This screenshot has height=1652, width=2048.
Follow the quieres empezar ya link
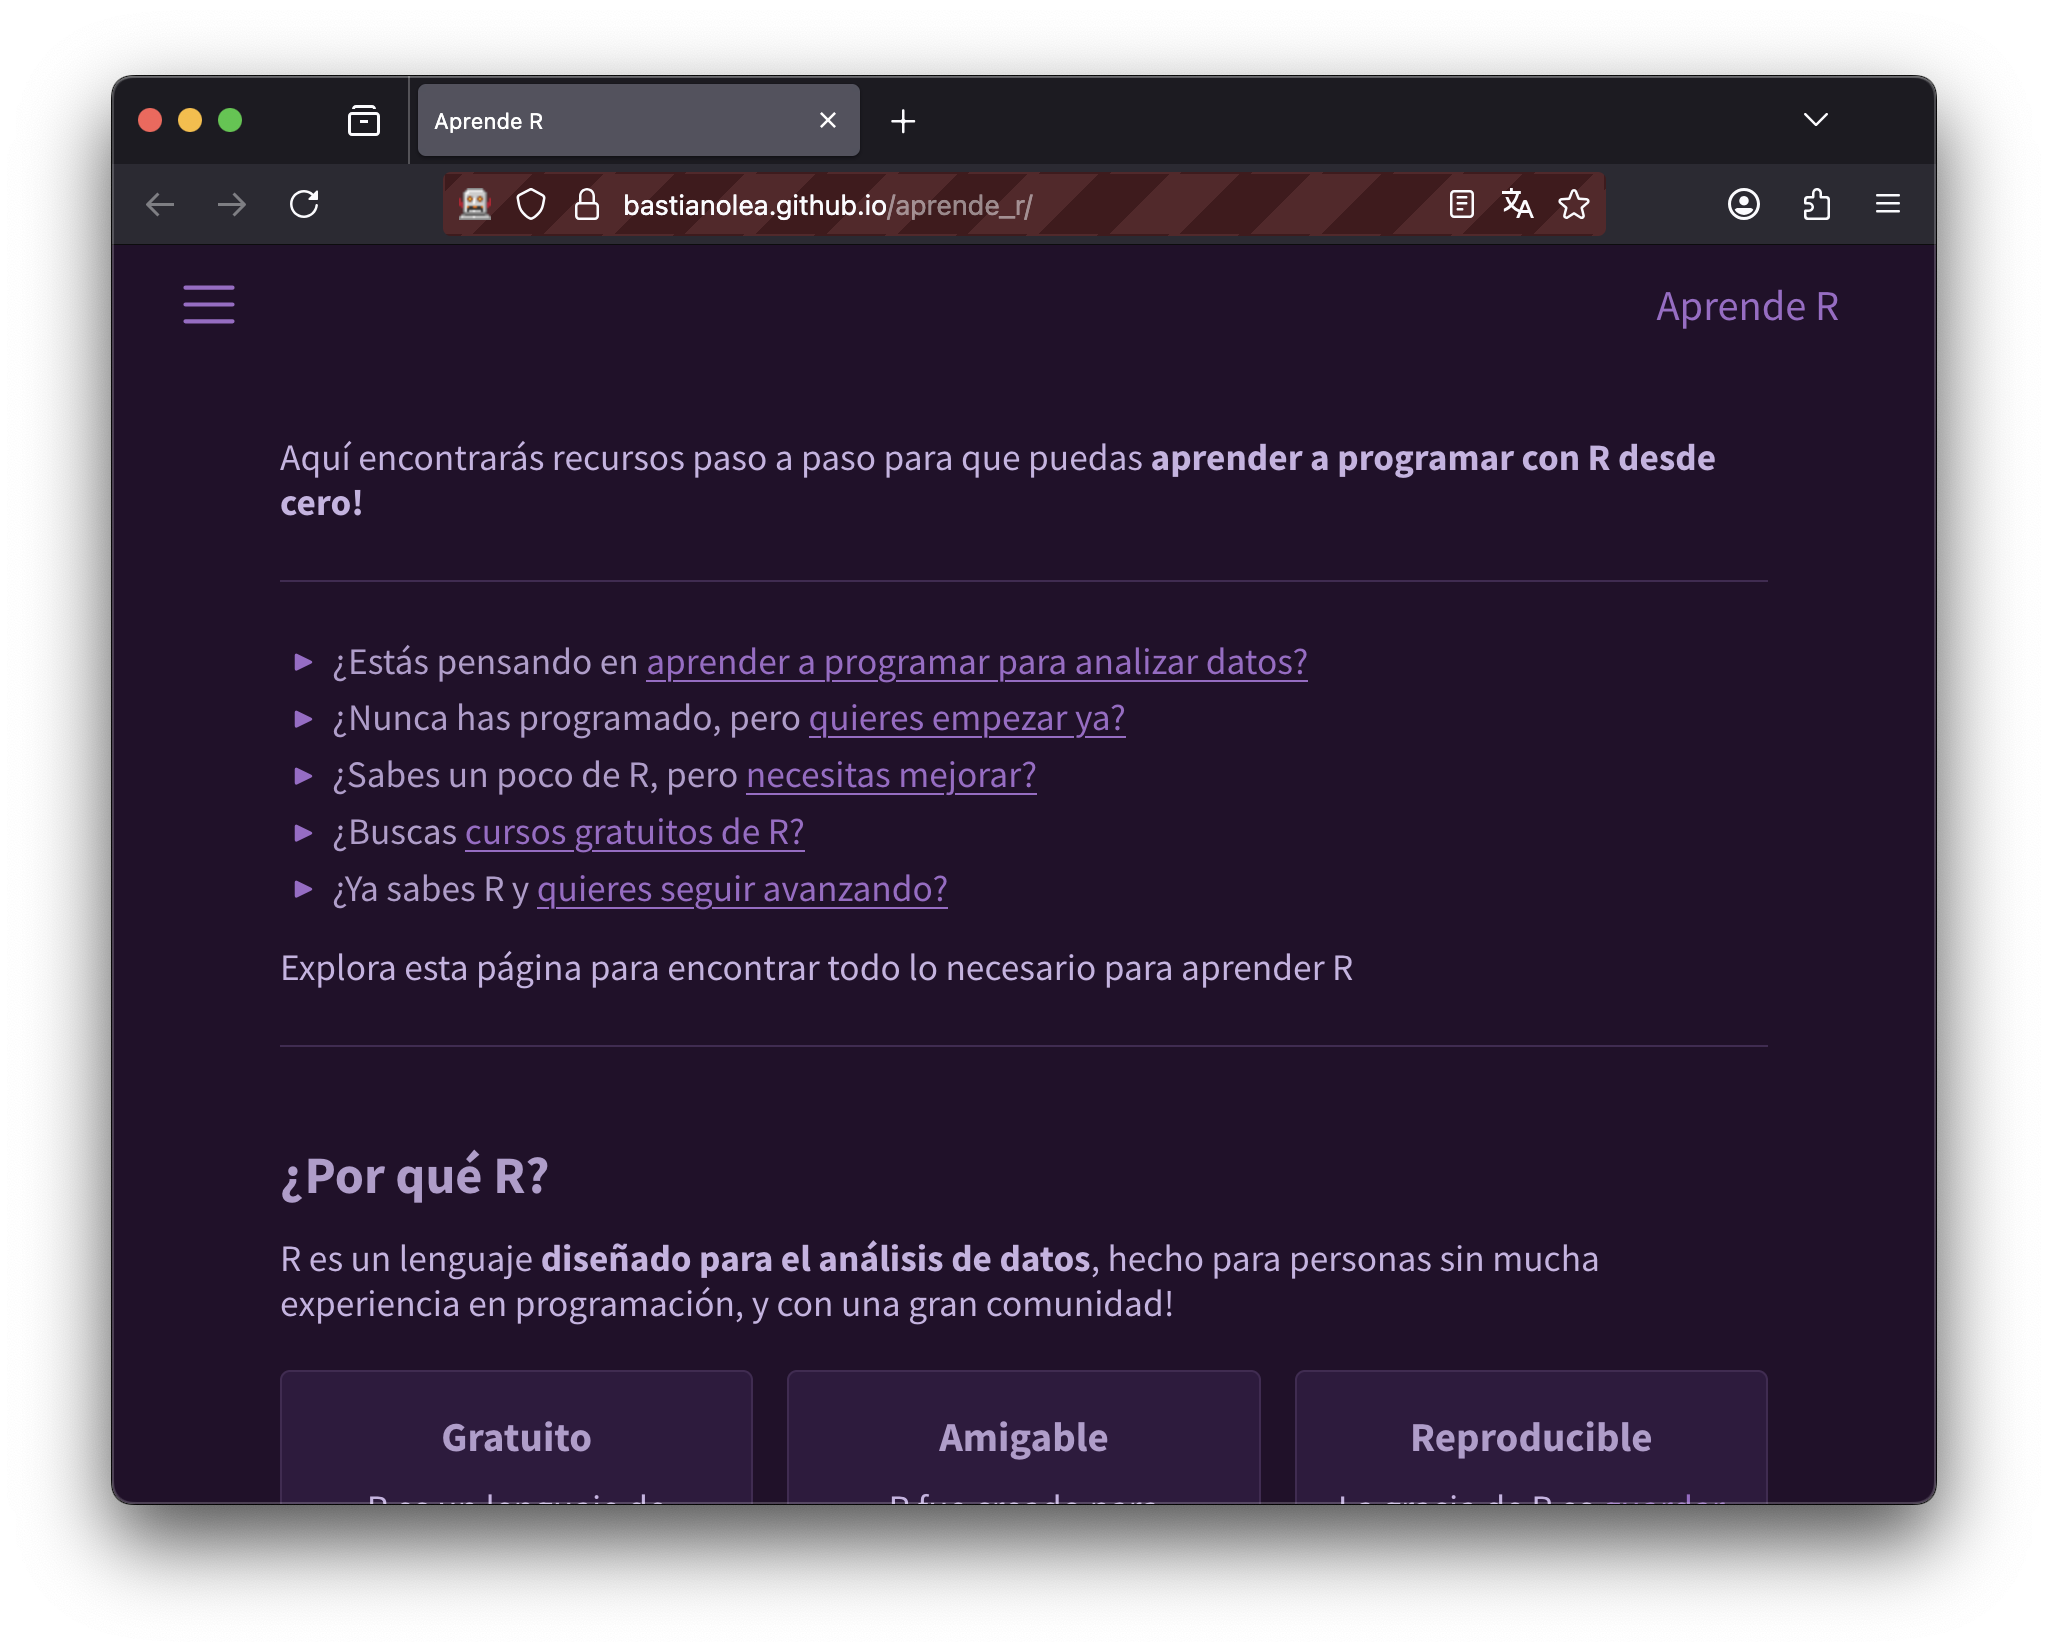coord(966,718)
